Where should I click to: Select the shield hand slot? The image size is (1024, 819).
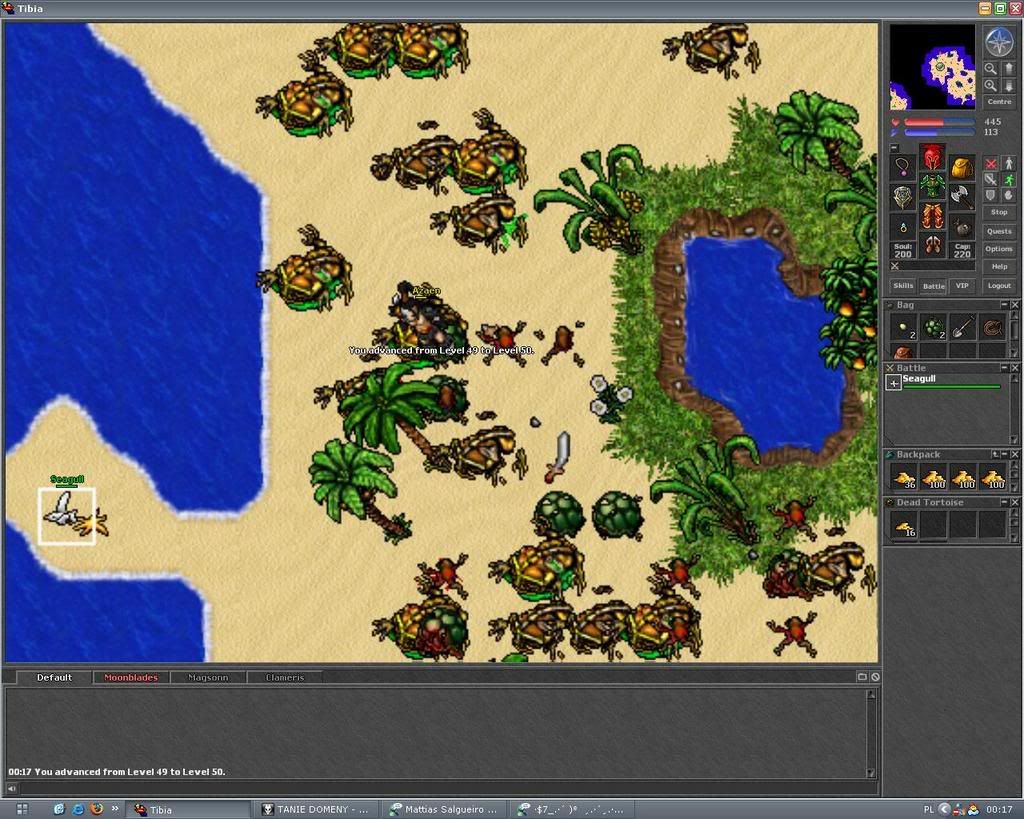tap(903, 196)
